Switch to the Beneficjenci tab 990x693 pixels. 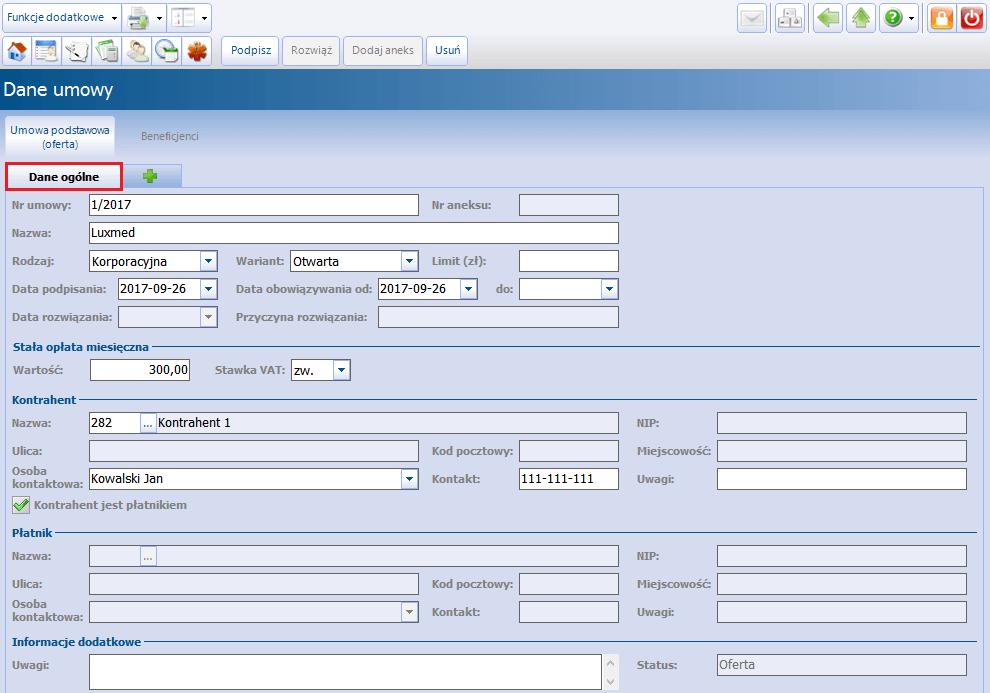point(169,136)
